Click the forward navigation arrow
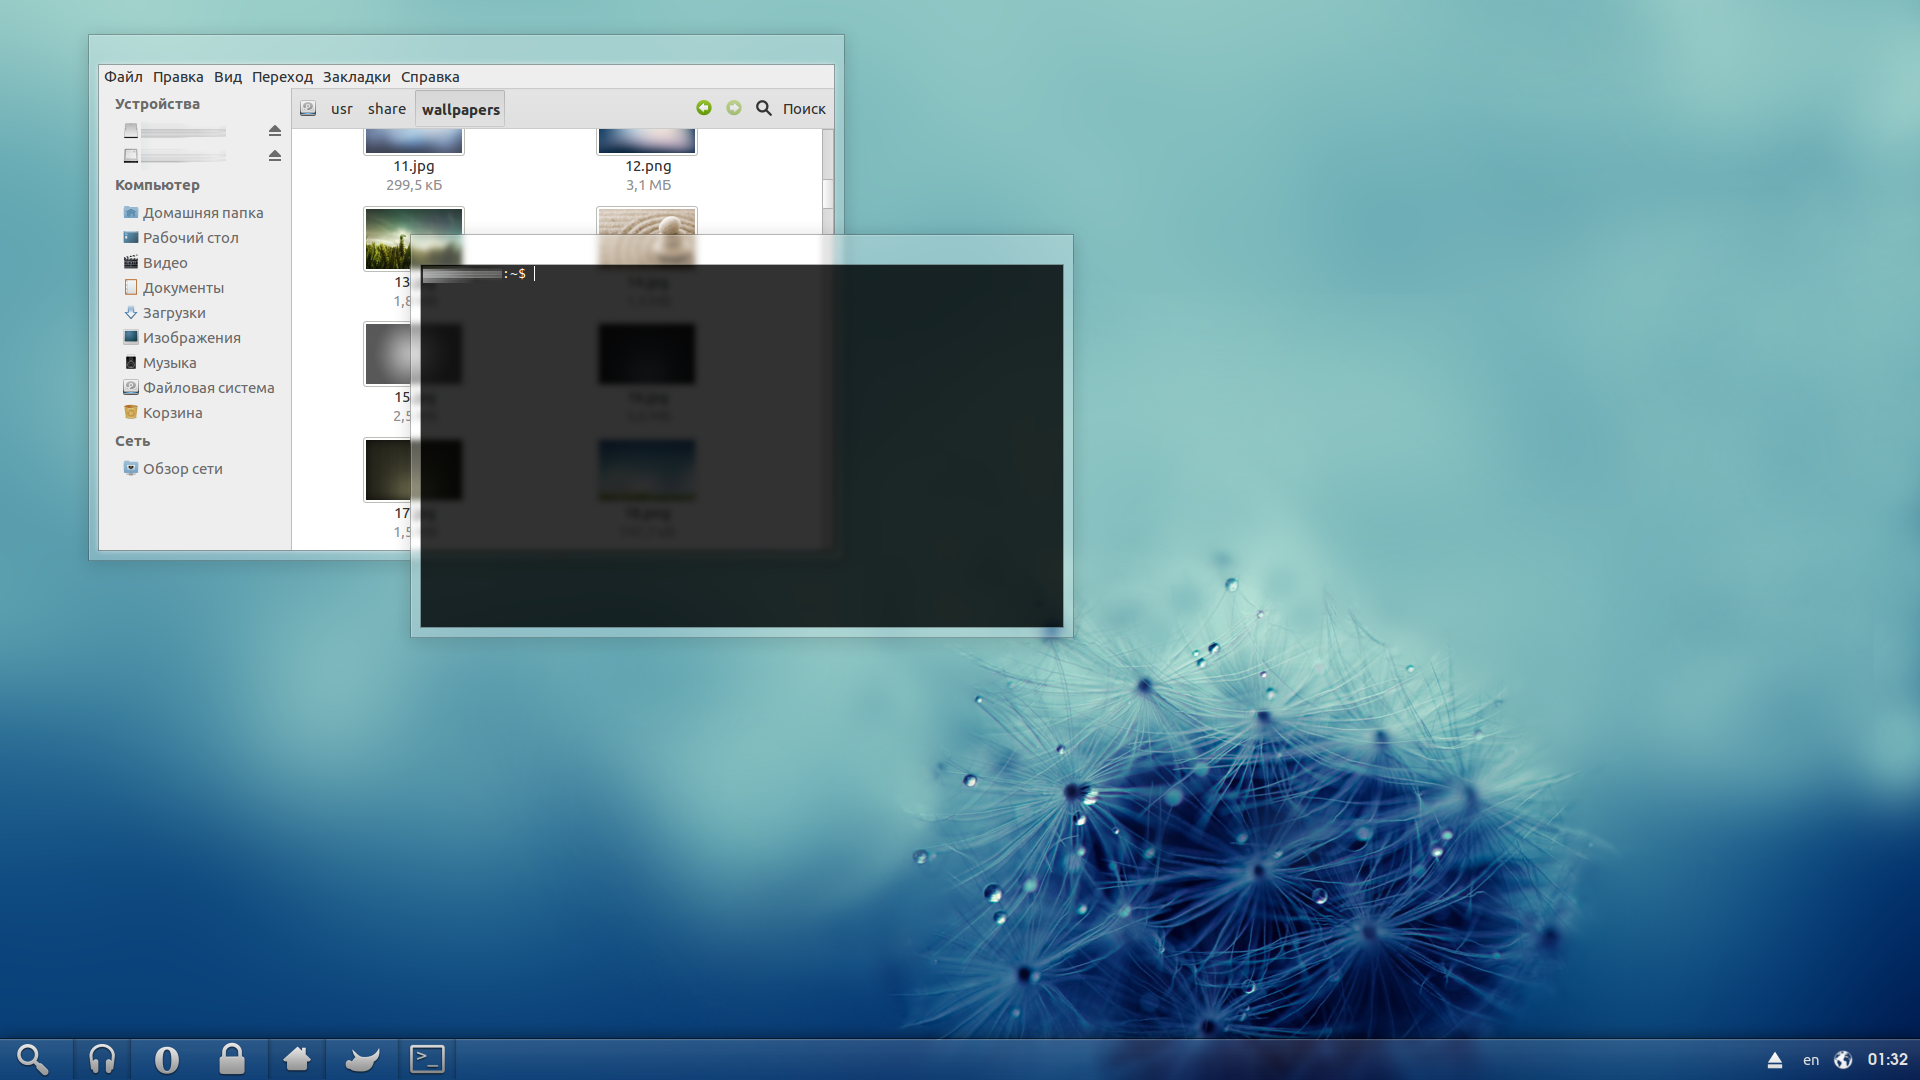The width and height of the screenshot is (1920, 1080). [734, 108]
